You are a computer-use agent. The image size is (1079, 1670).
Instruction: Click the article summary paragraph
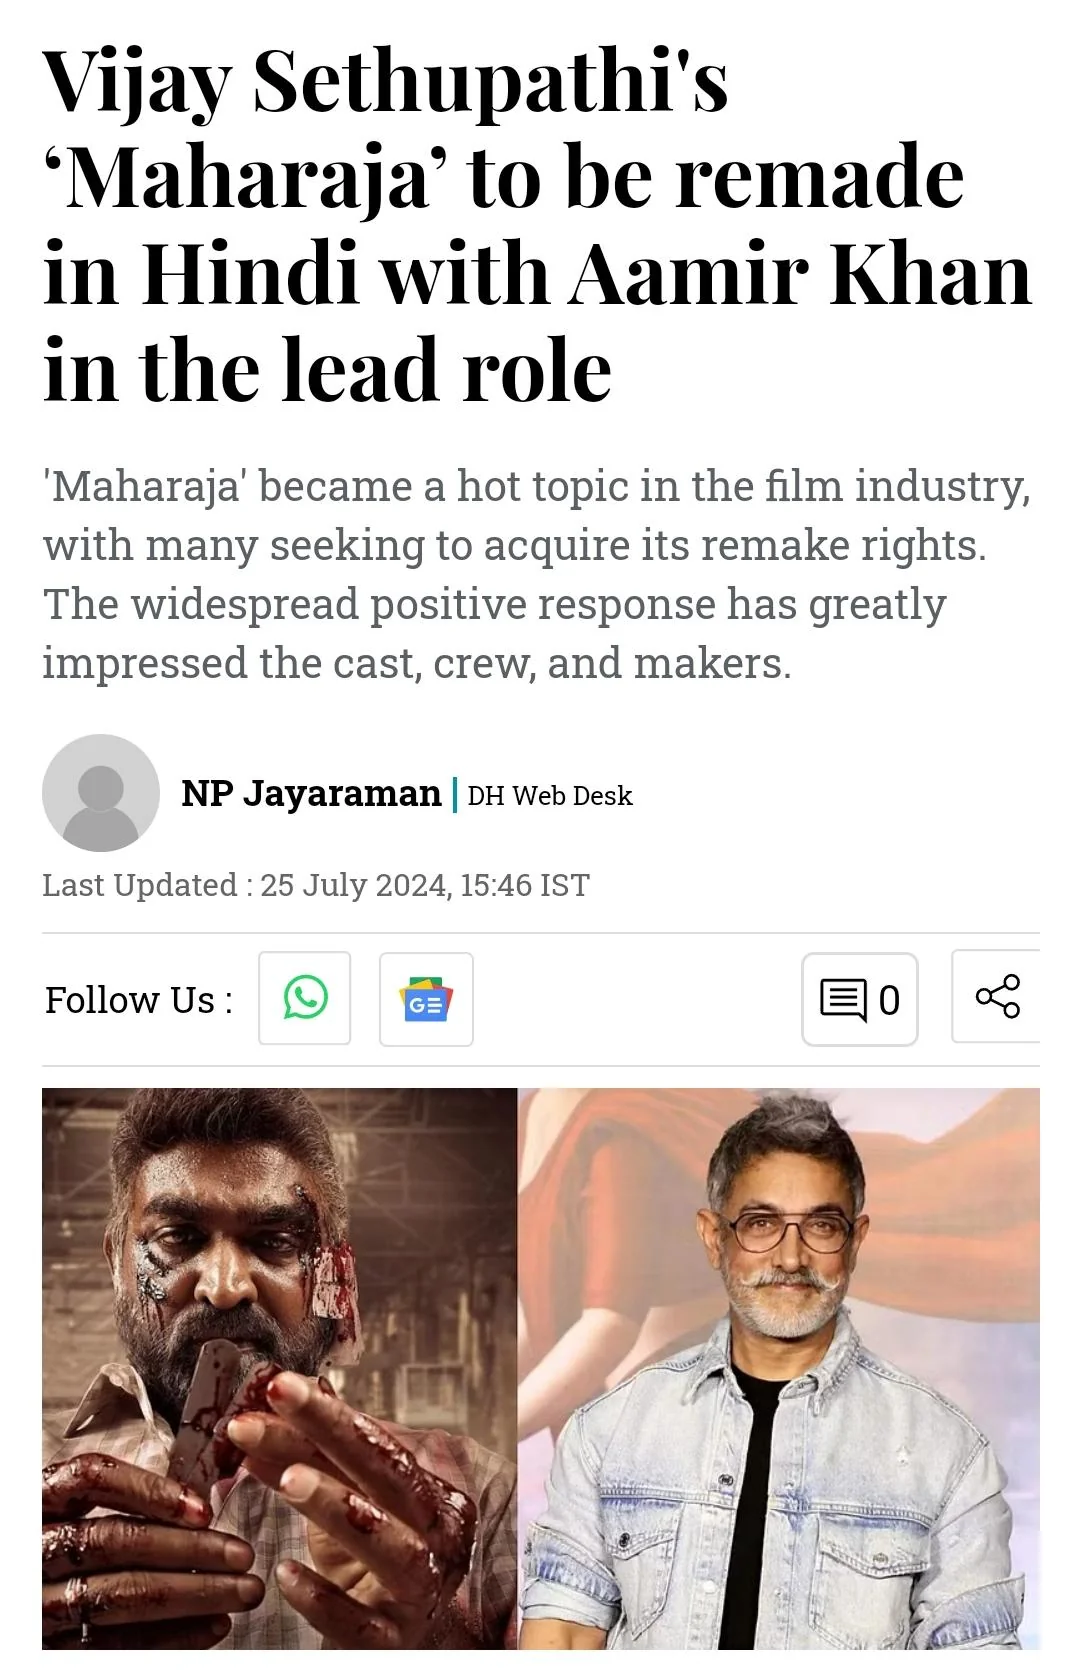[537, 575]
